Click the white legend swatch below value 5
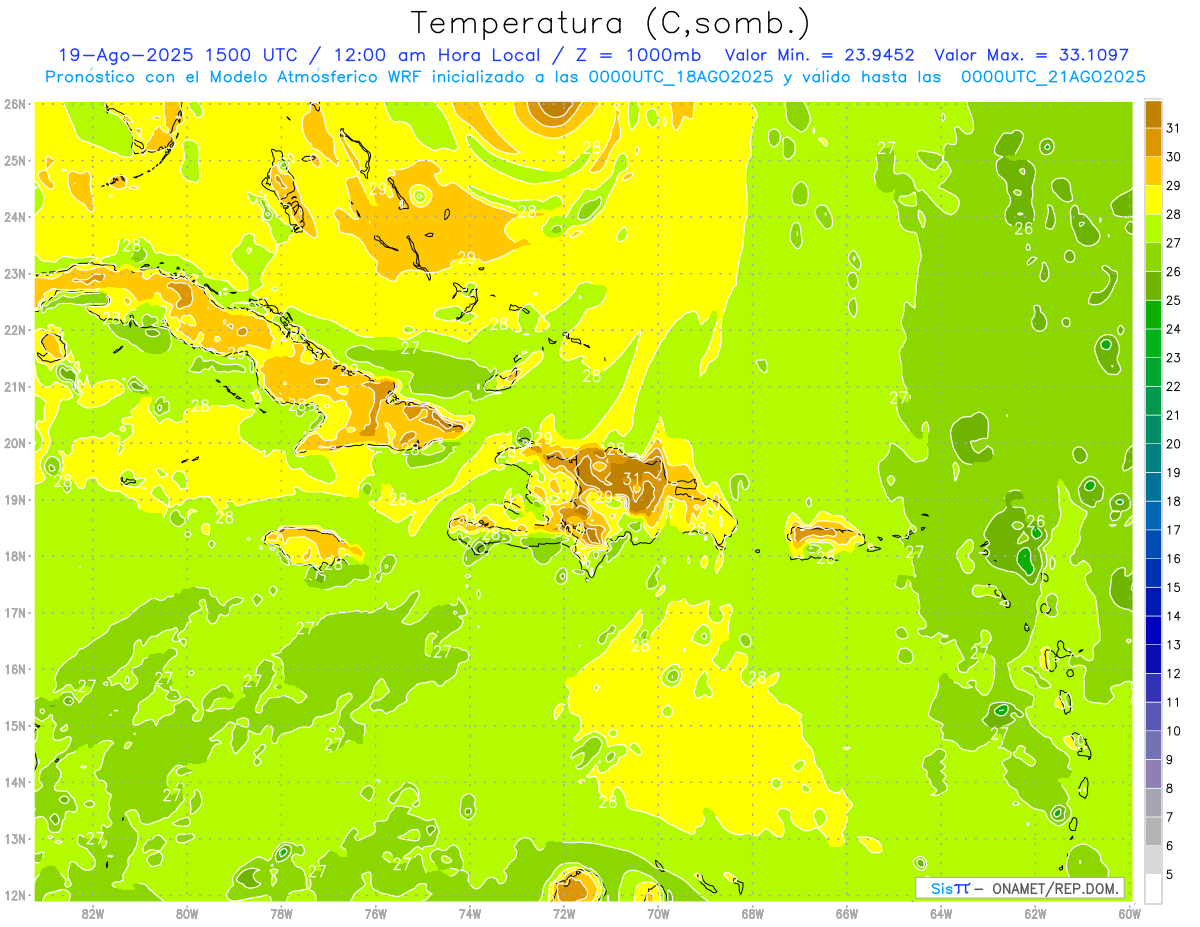1200x927 pixels. pos(1153,888)
